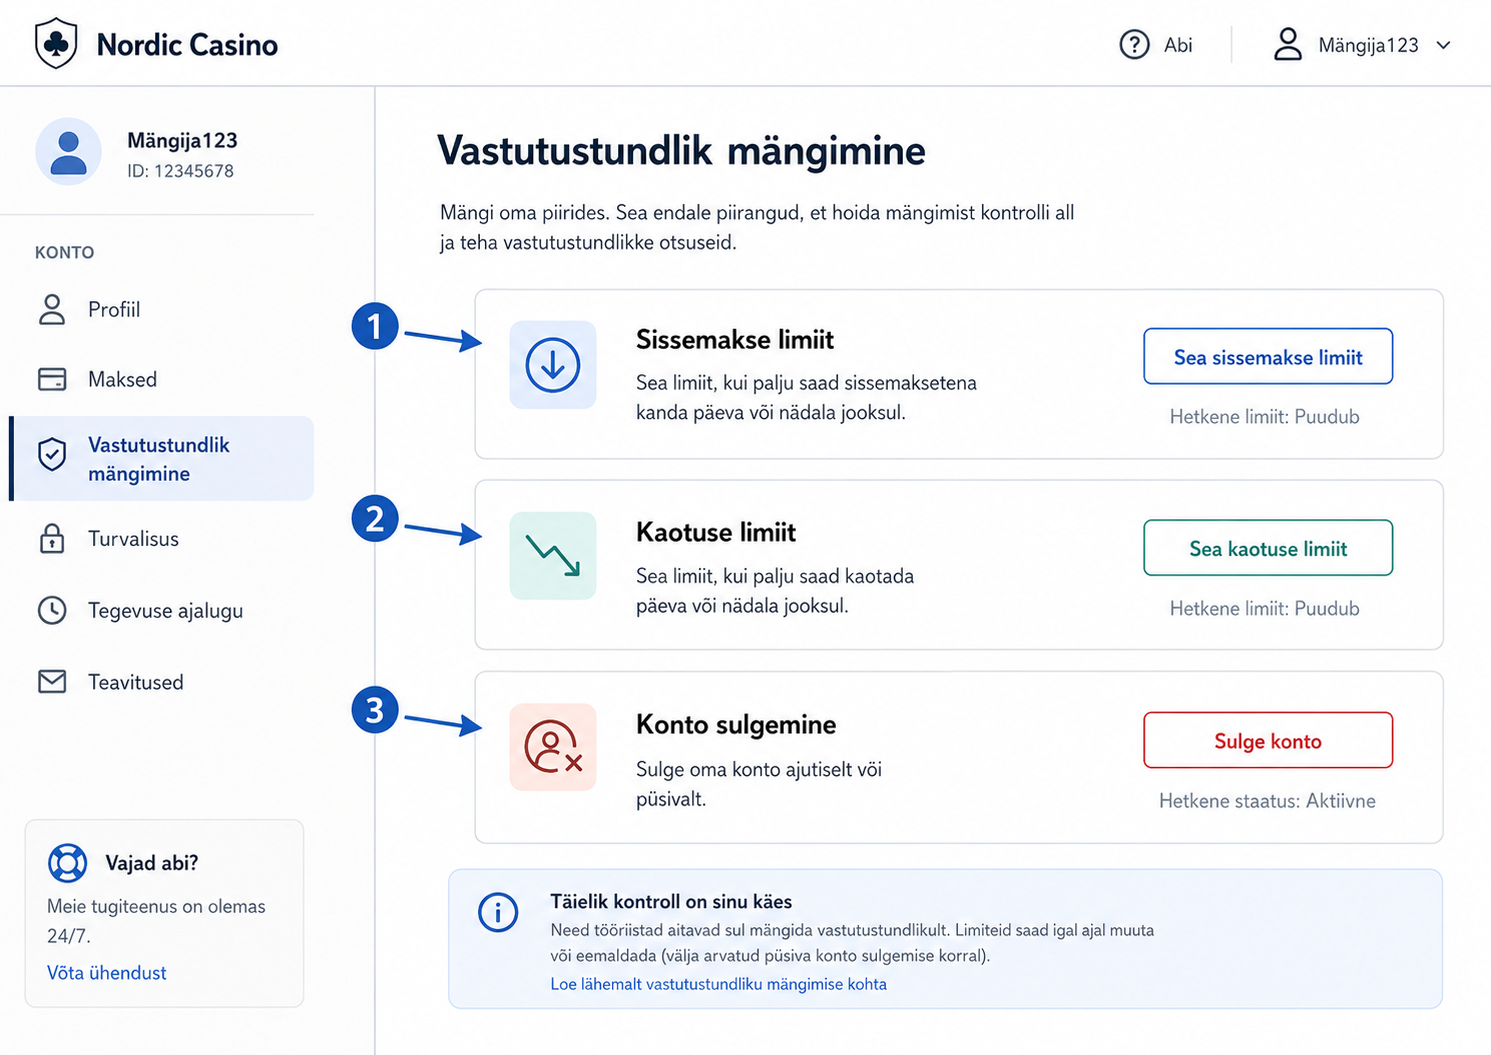Viewport: 1491px width, 1055px height.
Task: Open the Abi help question-mark icon
Action: pyautogui.click(x=1134, y=45)
